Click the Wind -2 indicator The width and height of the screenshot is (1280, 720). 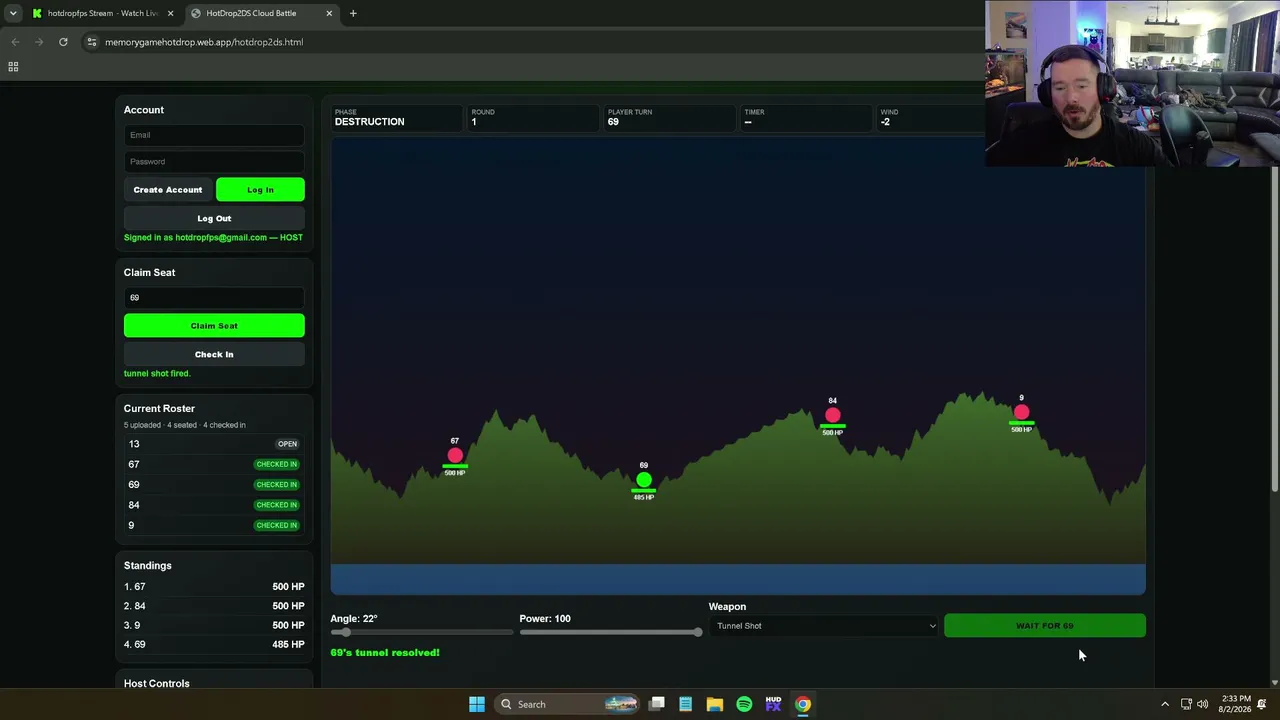click(930, 118)
